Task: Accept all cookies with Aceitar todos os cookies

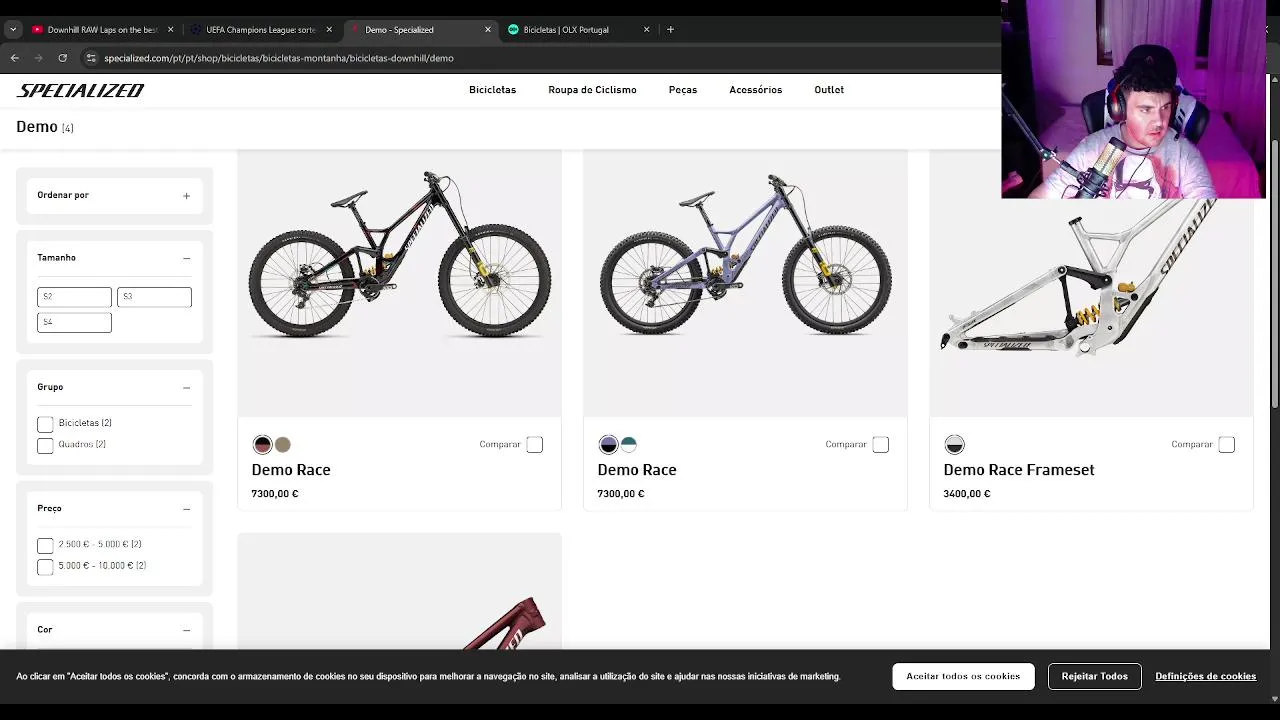Action: tap(963, 676)
